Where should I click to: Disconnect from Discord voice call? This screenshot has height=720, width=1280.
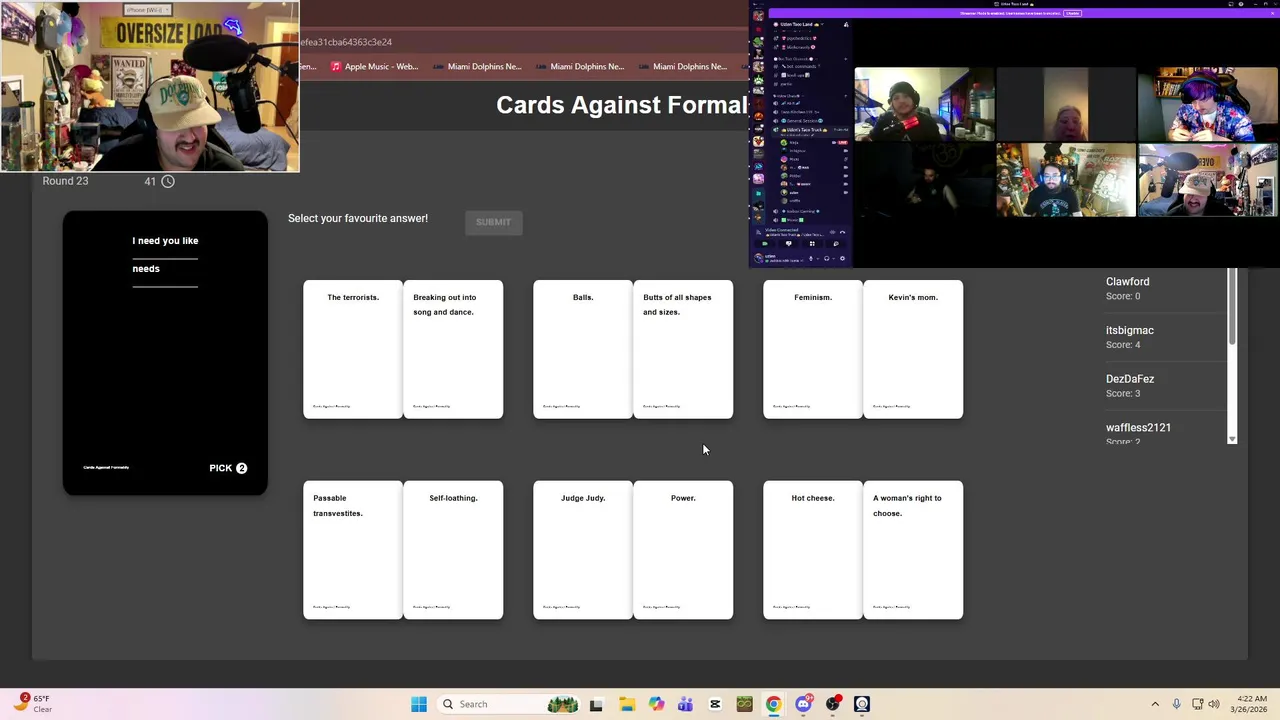[x=842, y=232]
